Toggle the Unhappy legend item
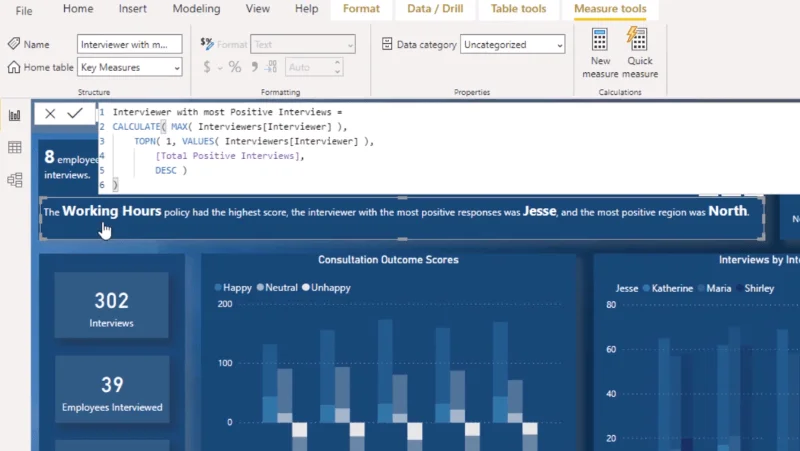 (x=326, y=288)
